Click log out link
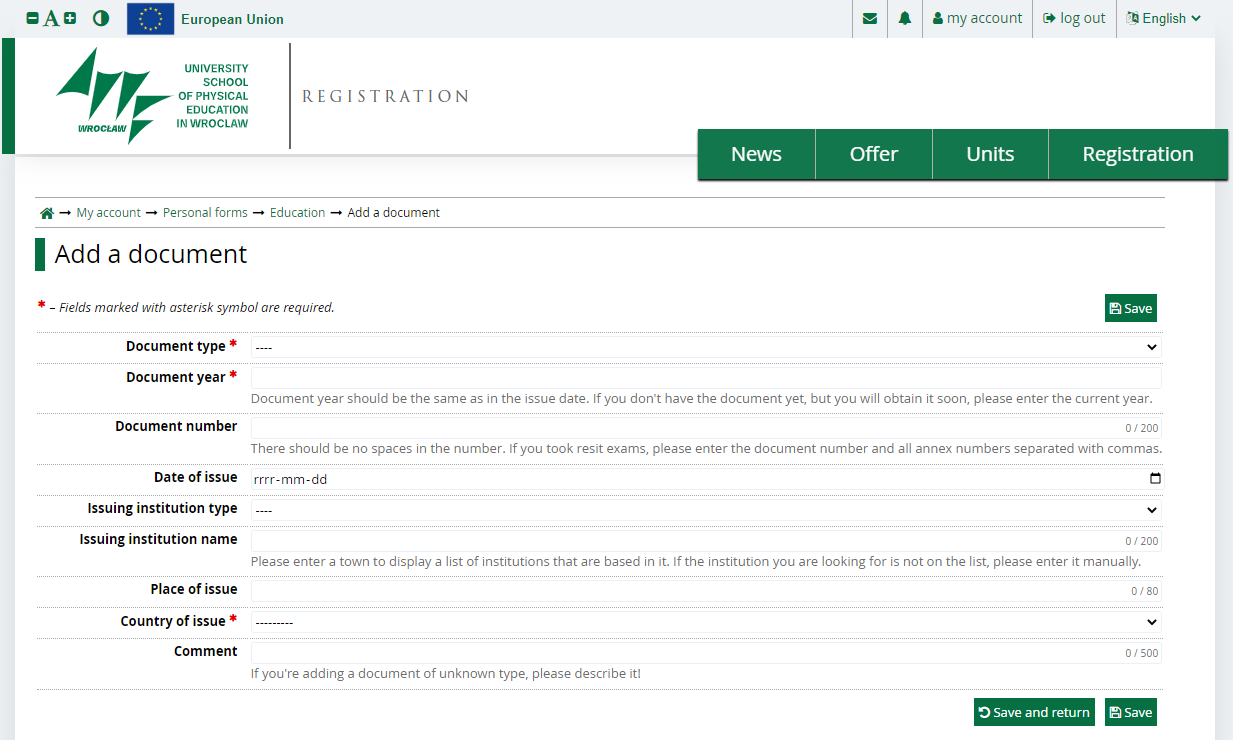Screen dimensions: 1233x740 (x=1074, y=18)
